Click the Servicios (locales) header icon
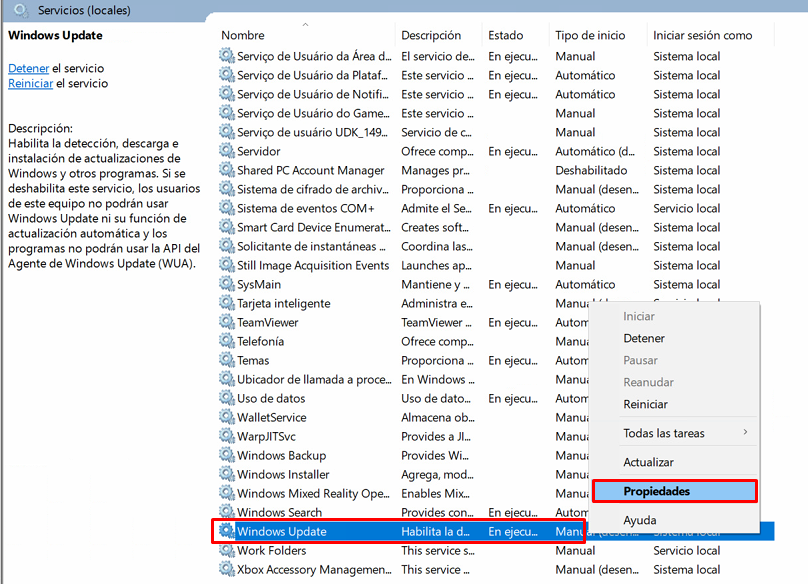This screenshot has height=584, width=808. pyautogui.click(x=21, y=10)
